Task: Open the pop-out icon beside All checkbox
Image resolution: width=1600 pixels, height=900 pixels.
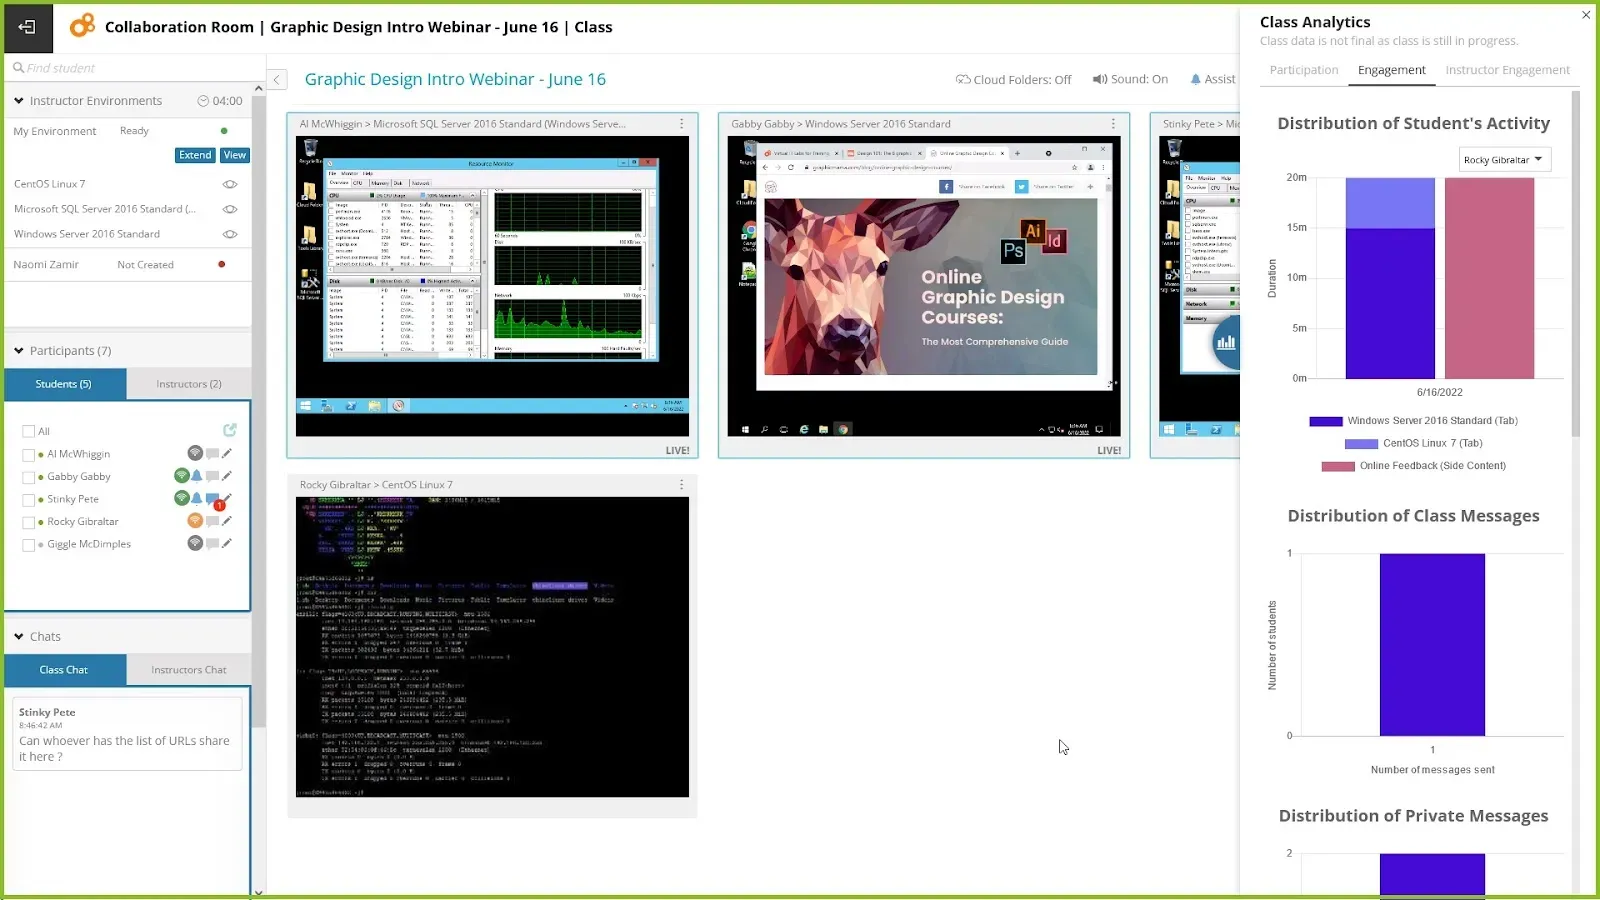Action: point(229,430)
